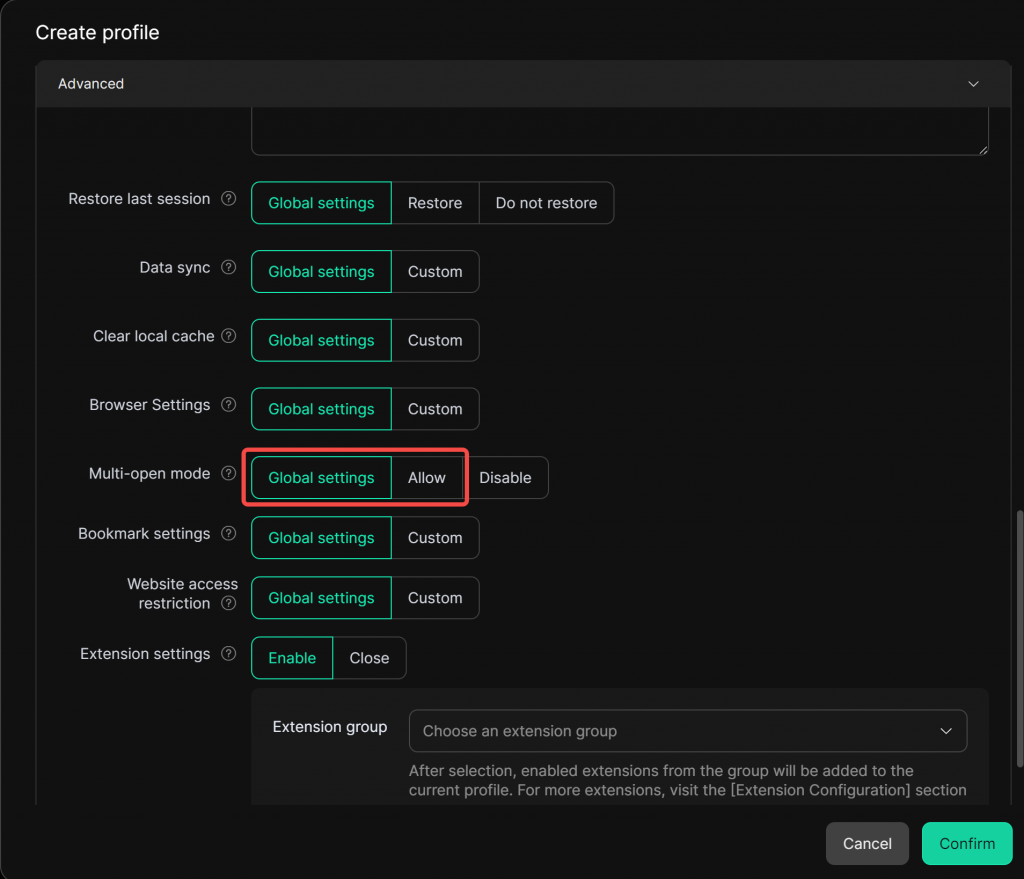Image resolution: width=1024 pixels, height=879 pixels.
Task: Click the dialog's vertical scrollbar
Action: [1019, 640]
